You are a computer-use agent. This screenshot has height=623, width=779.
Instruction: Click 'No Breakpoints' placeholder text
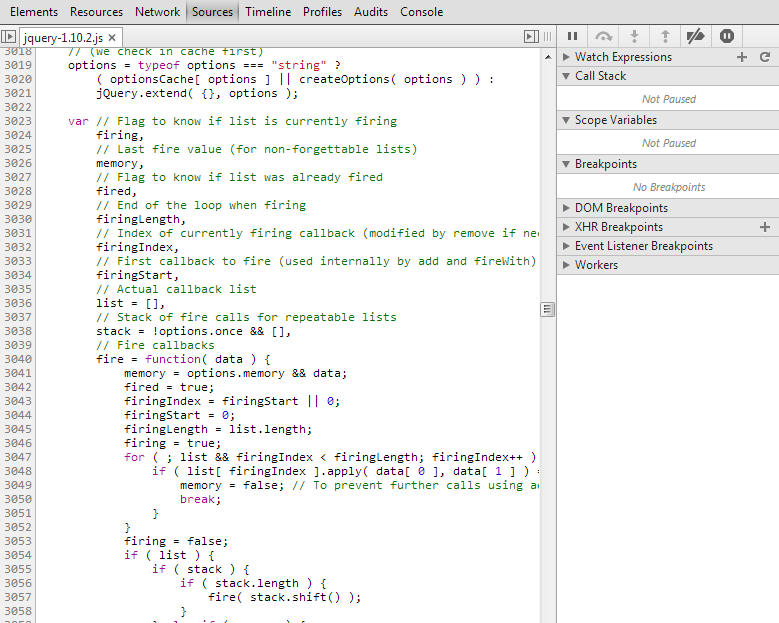[669, 187]
